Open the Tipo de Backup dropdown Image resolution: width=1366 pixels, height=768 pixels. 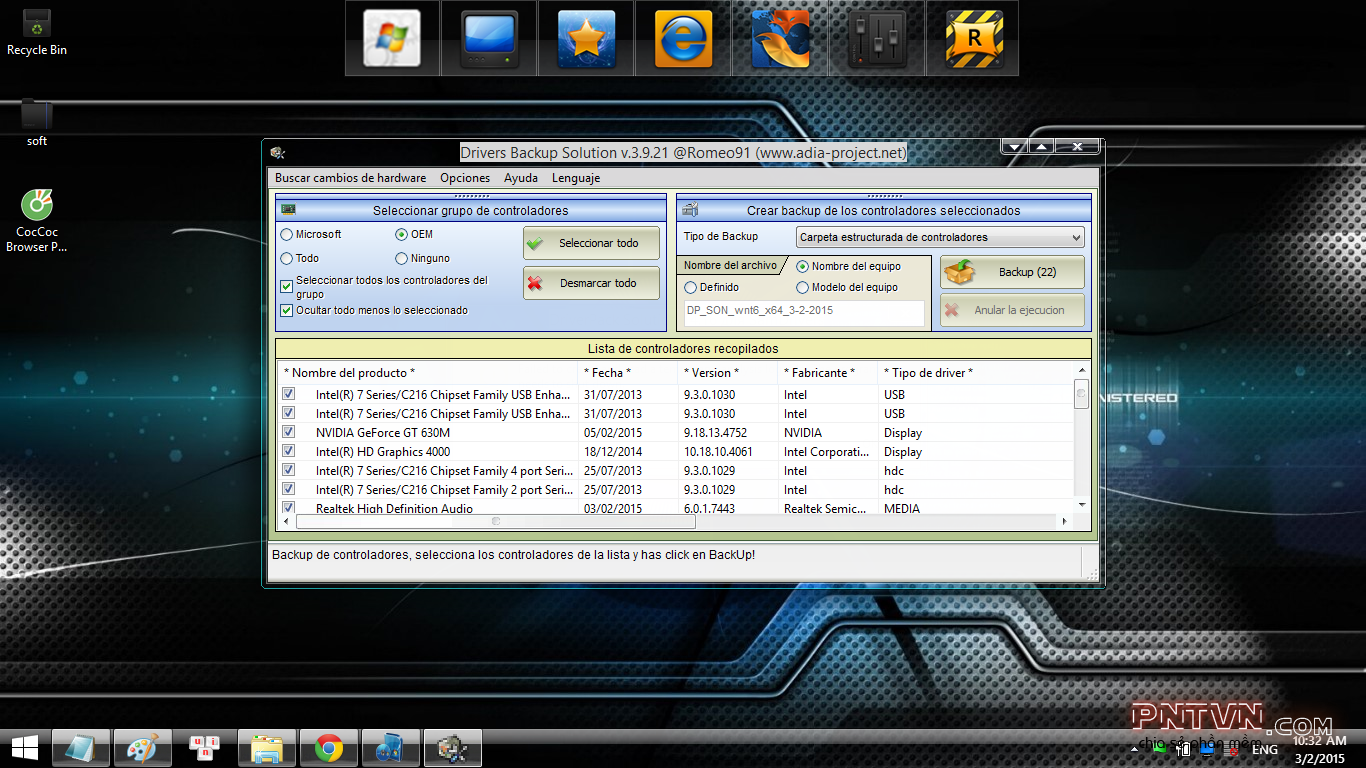point(940,237)
